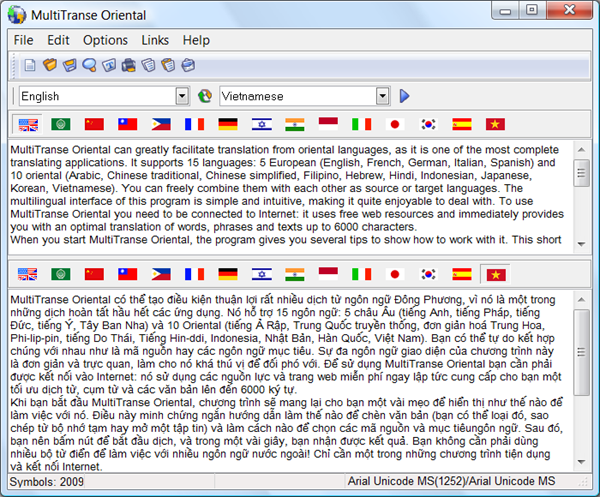
Task: Choose Philippines flag as target language
Action: (x=161, y=274)
